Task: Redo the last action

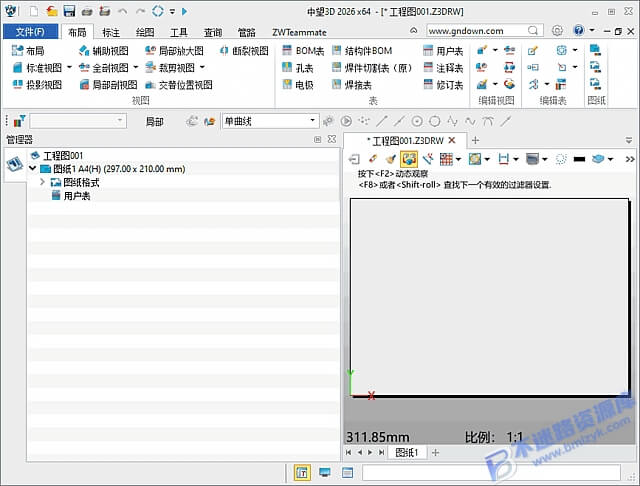Action: pyautogui.click(x=140, y=11)
